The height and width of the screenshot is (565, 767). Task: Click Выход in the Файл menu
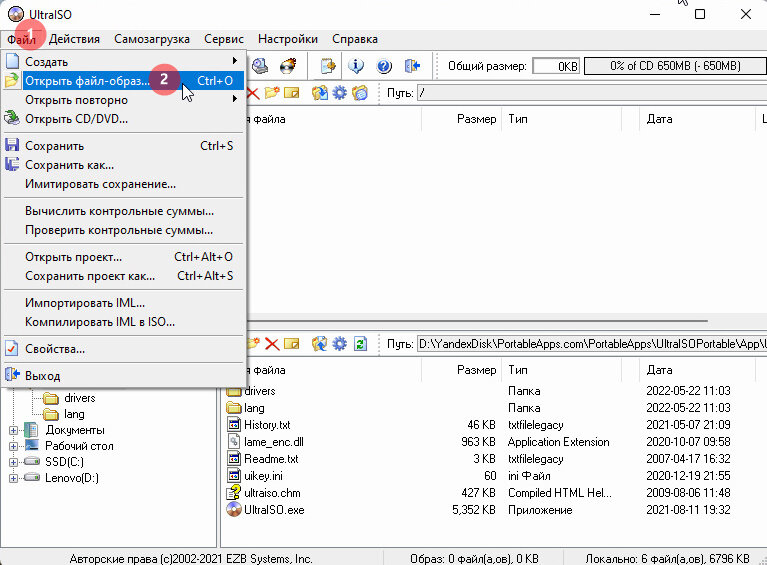123,376
